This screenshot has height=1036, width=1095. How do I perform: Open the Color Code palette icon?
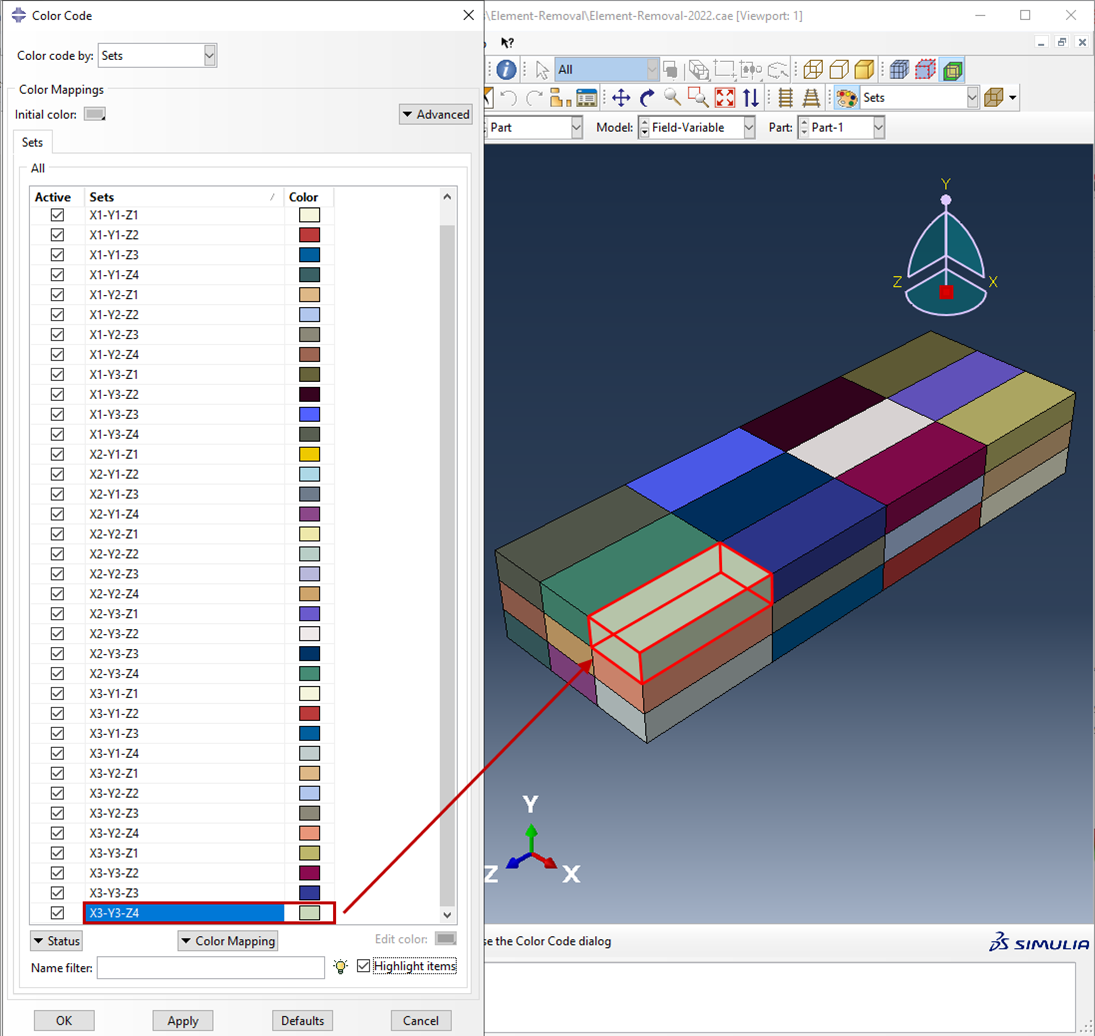pos(846,98)
